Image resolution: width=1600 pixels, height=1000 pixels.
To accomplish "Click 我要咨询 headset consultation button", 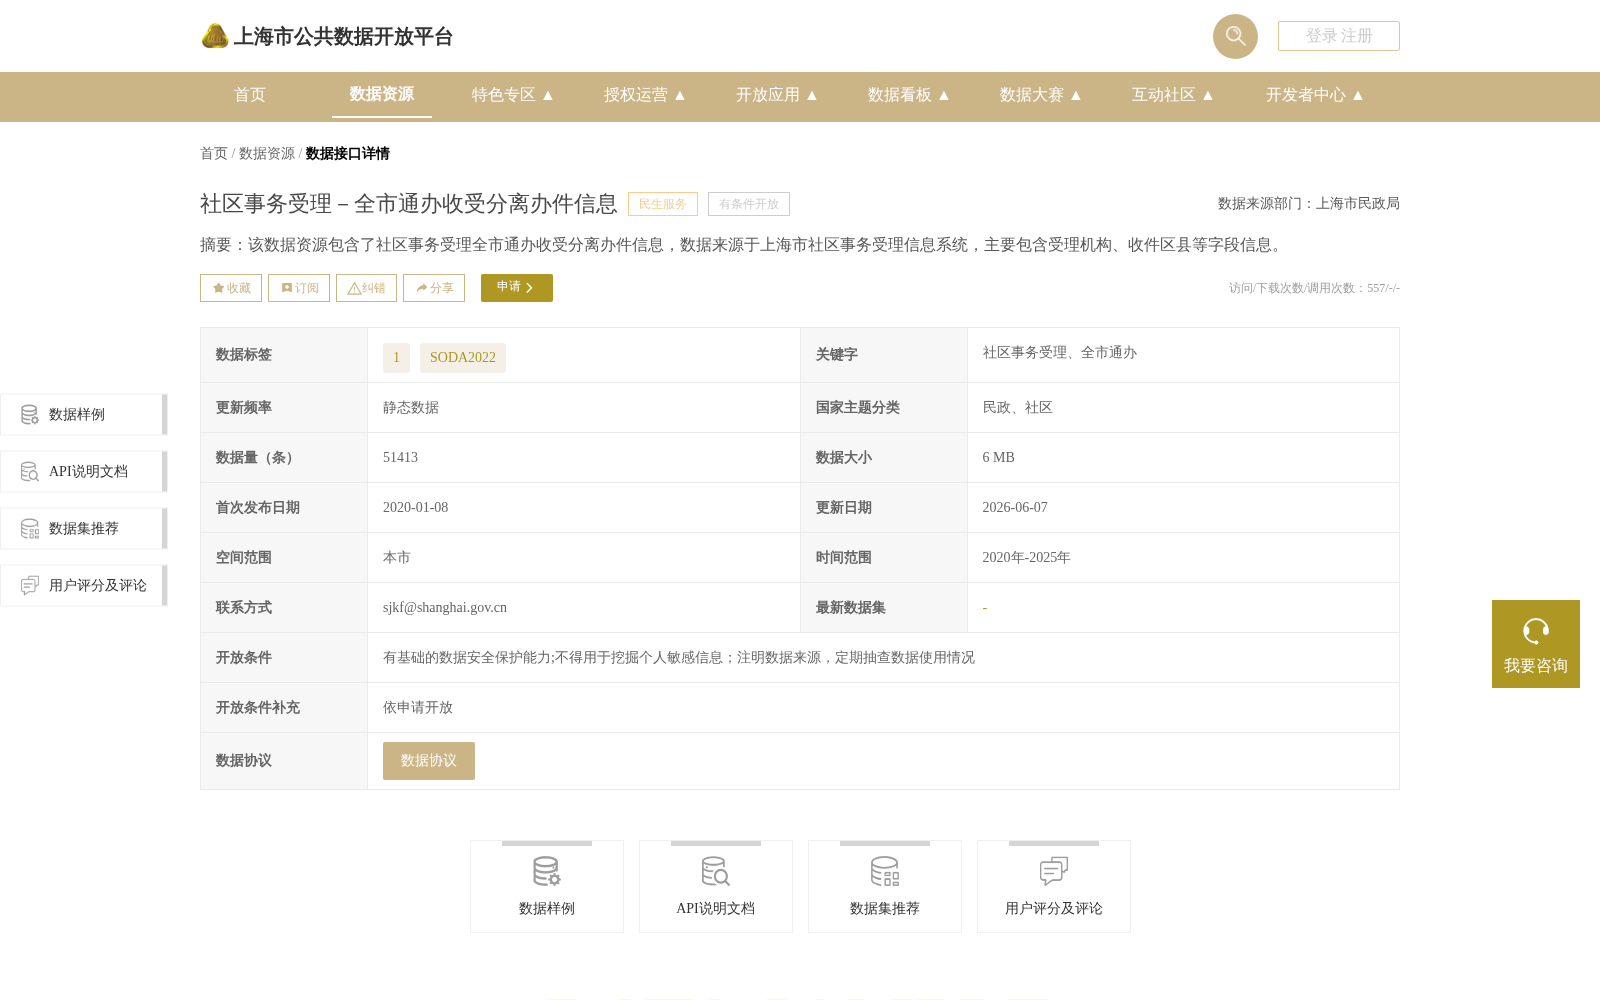I will (x=1536, y=644).
